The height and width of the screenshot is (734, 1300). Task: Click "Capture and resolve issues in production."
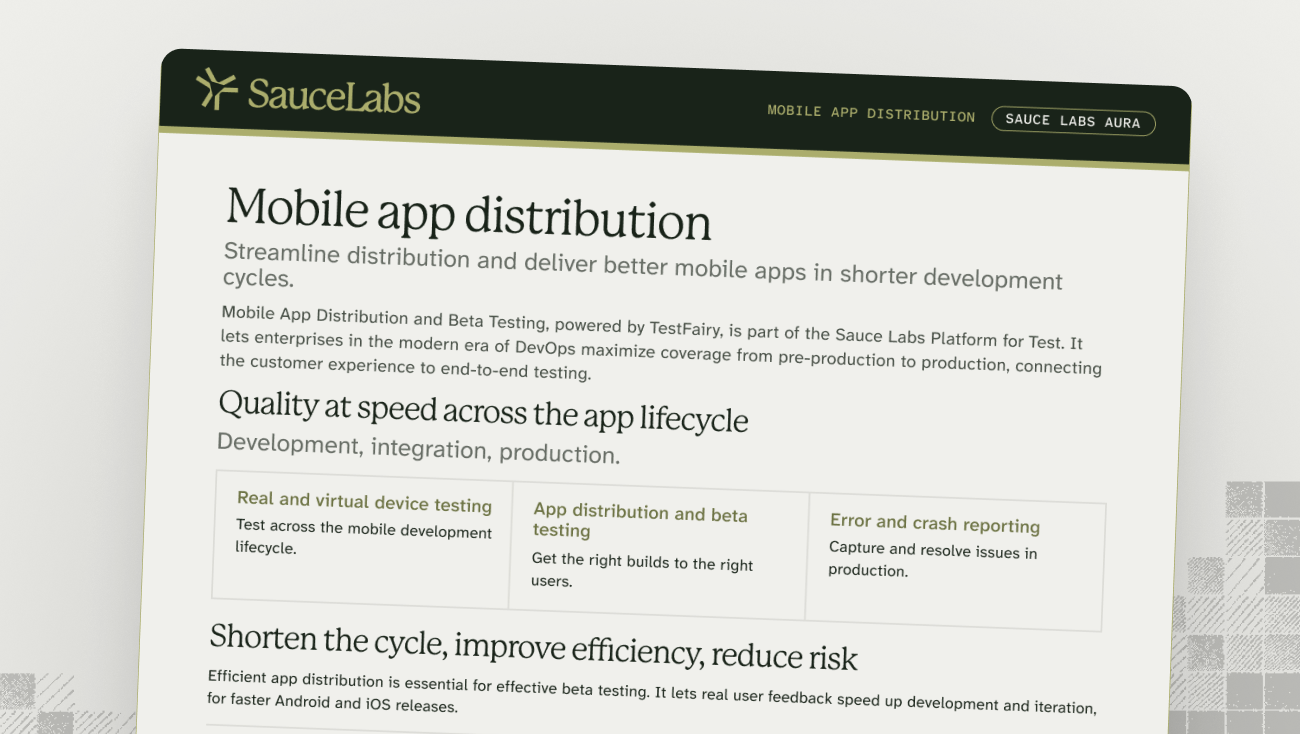click(x=932, y=560)
